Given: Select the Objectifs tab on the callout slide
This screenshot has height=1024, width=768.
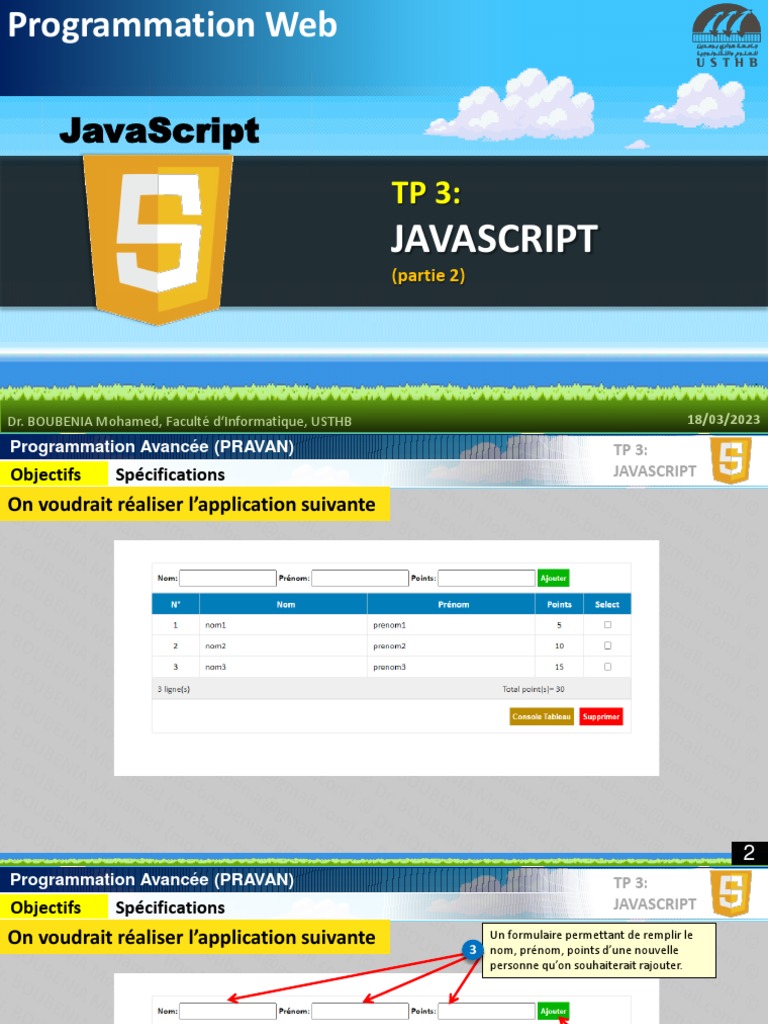Looking at the screenshot, I should 54,907.
